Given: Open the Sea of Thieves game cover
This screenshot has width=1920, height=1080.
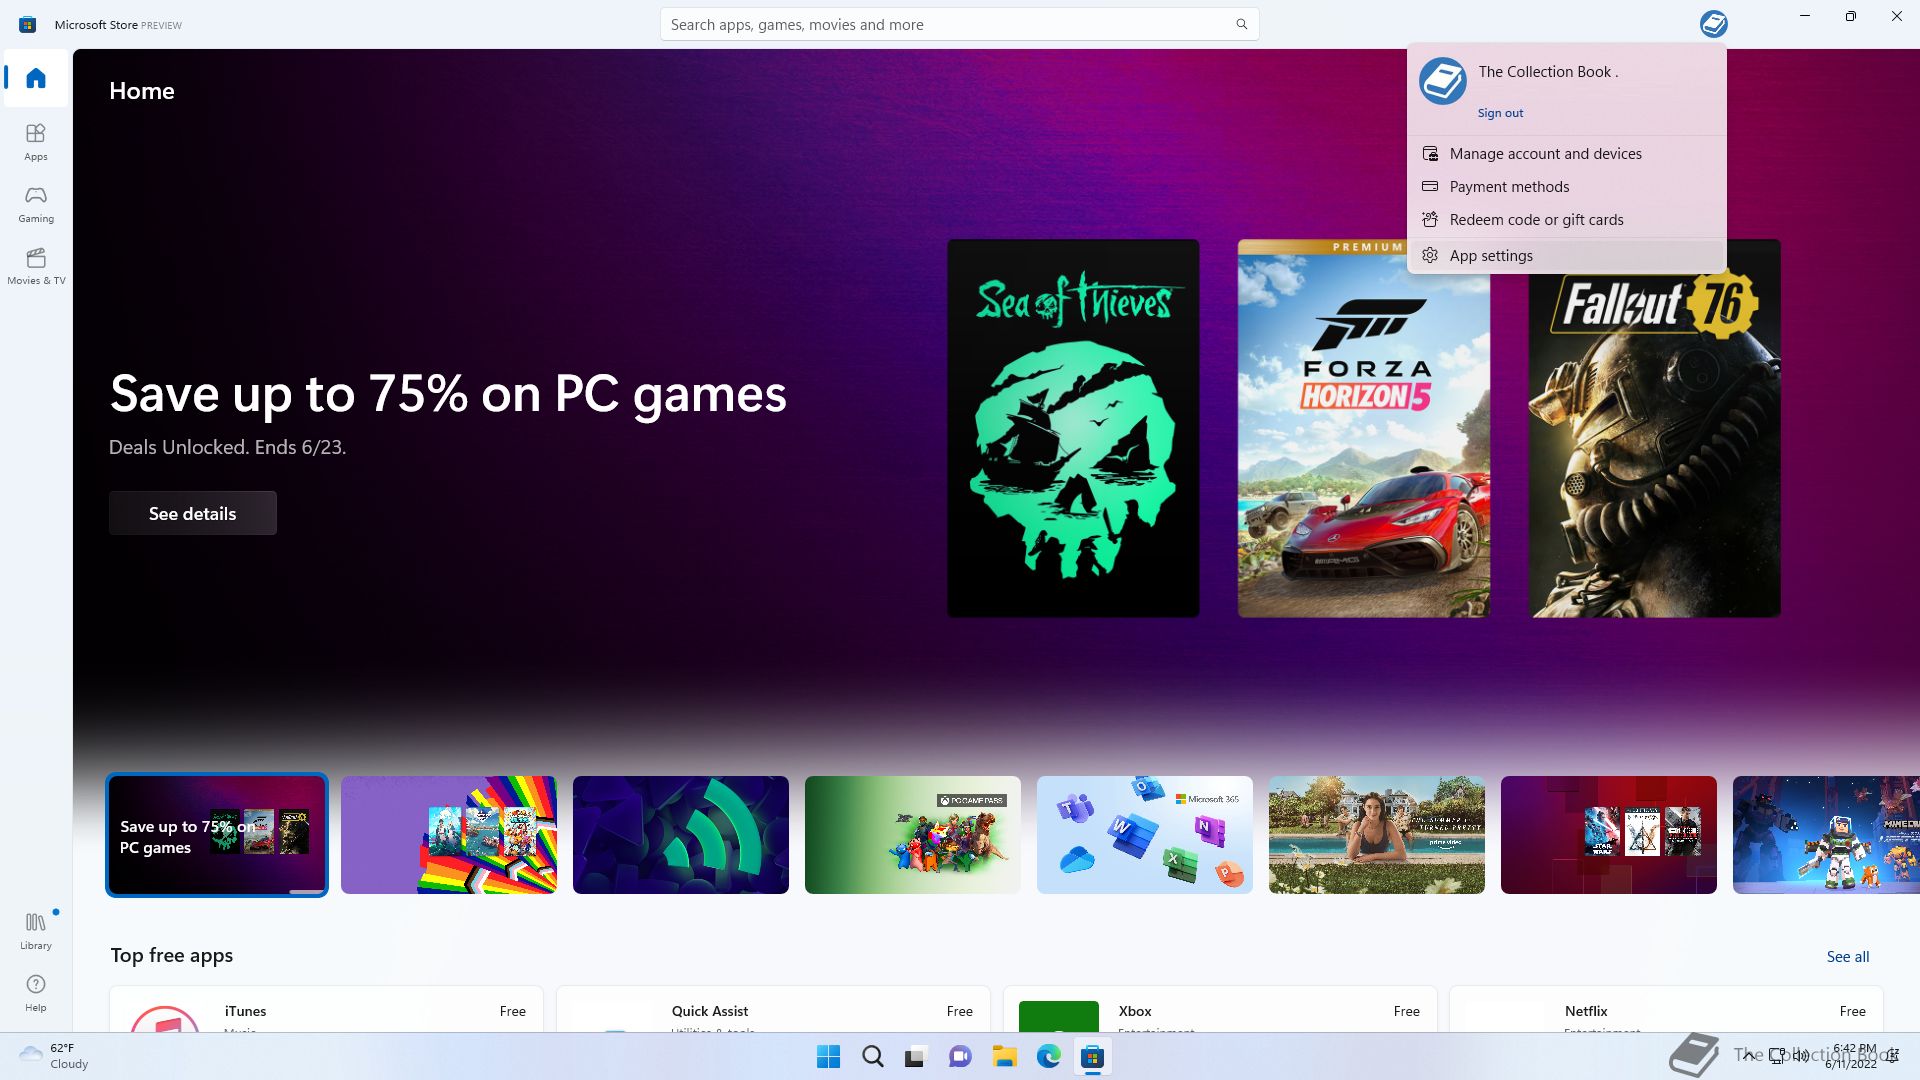Looking at the screenshot, I should [x=1073, y=428].
